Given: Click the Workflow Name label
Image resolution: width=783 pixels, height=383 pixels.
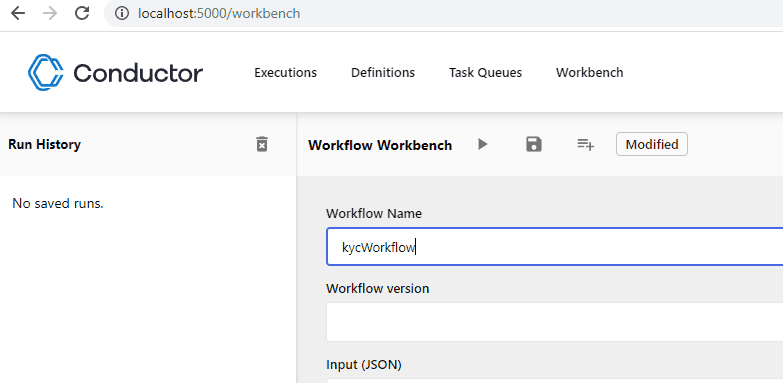Looking at the screenshot, I should tap(374, 214).
